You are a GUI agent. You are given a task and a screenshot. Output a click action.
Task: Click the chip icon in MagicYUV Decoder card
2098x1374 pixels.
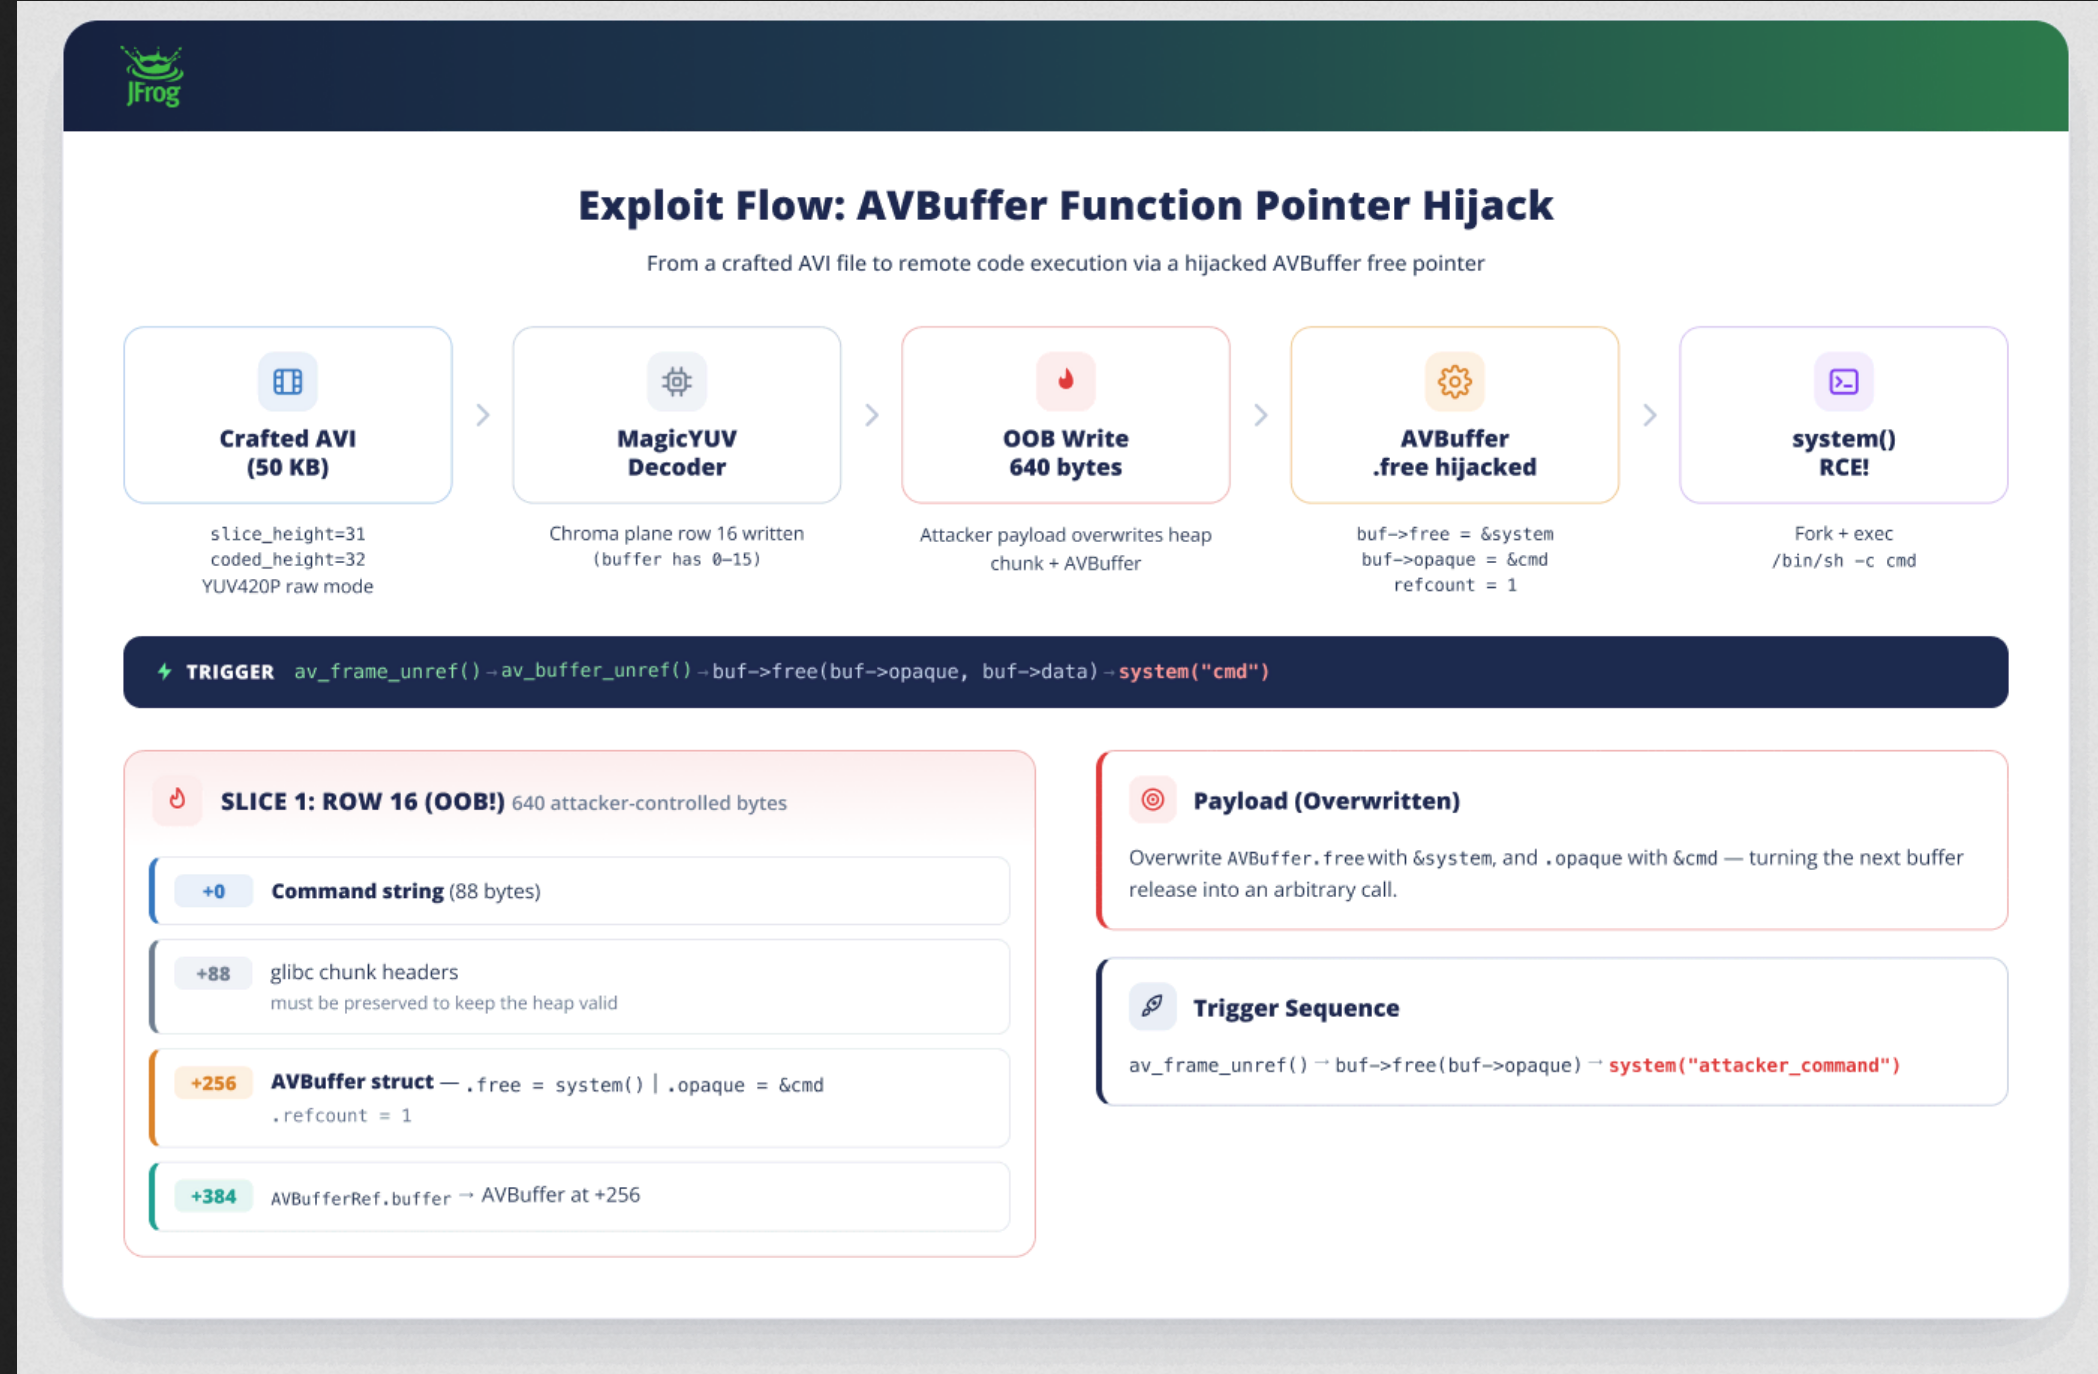coord(677,381)
